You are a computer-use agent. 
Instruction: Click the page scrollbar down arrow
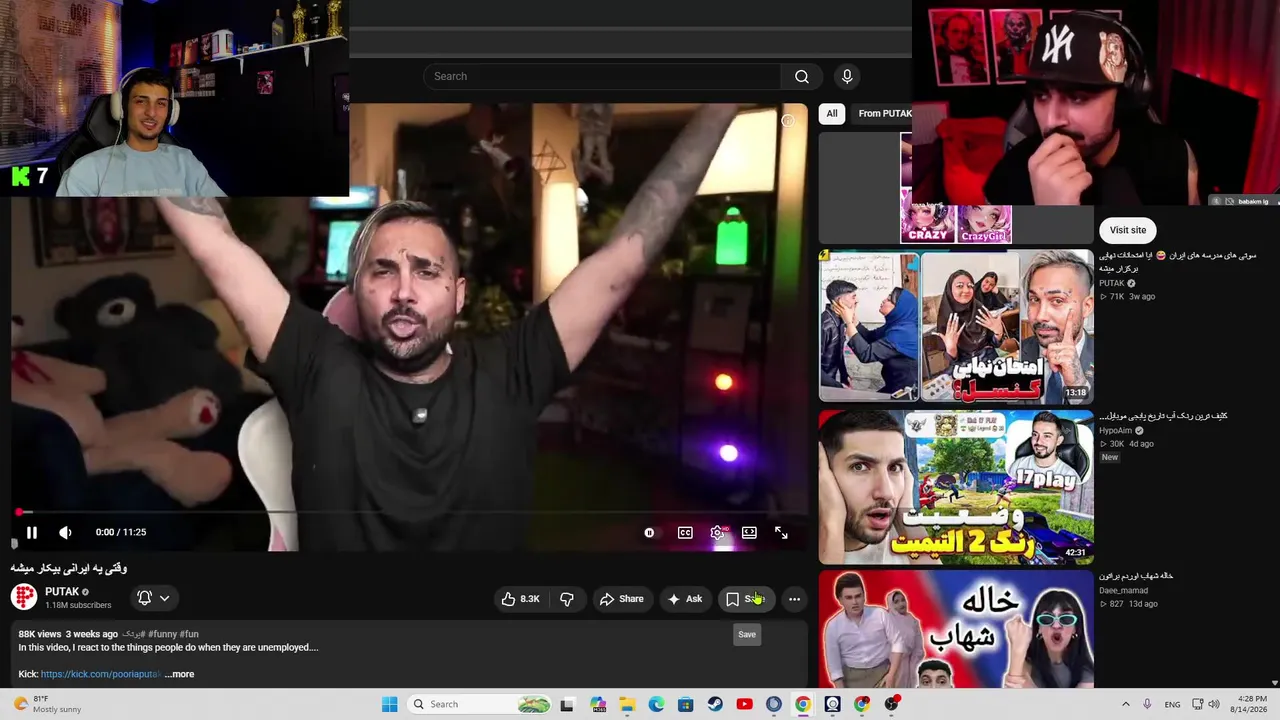click(x=1275, y=683)
